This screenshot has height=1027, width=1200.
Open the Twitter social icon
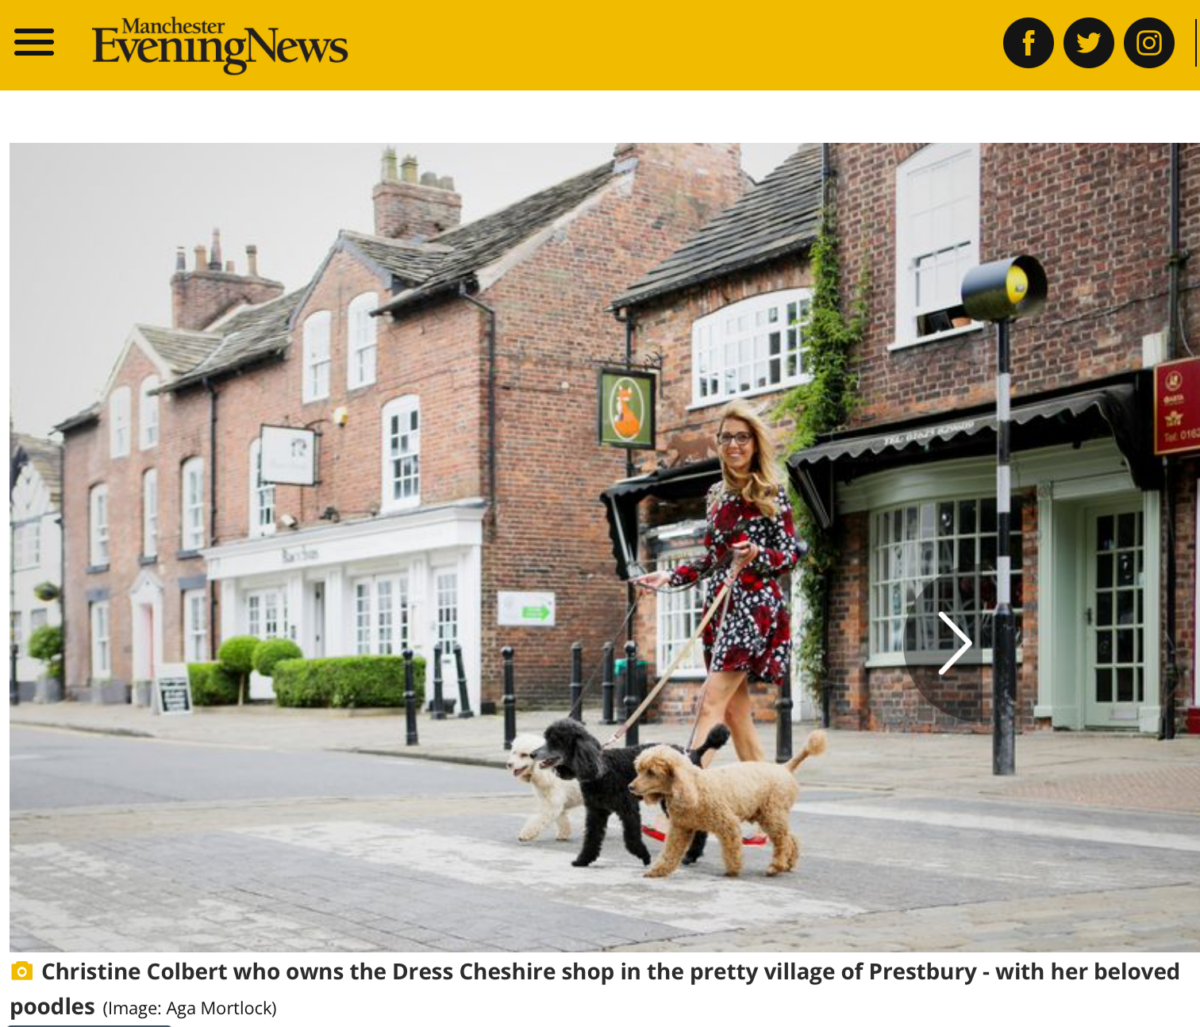coord(1088,43)
